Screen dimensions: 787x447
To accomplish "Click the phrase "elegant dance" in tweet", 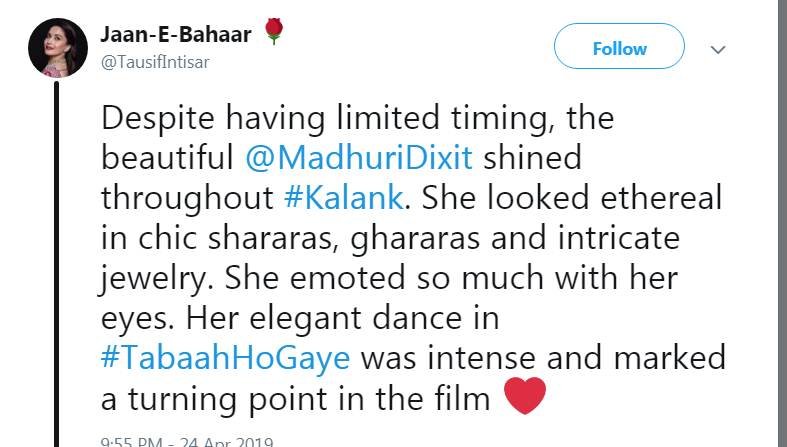I will pos(358,319).
